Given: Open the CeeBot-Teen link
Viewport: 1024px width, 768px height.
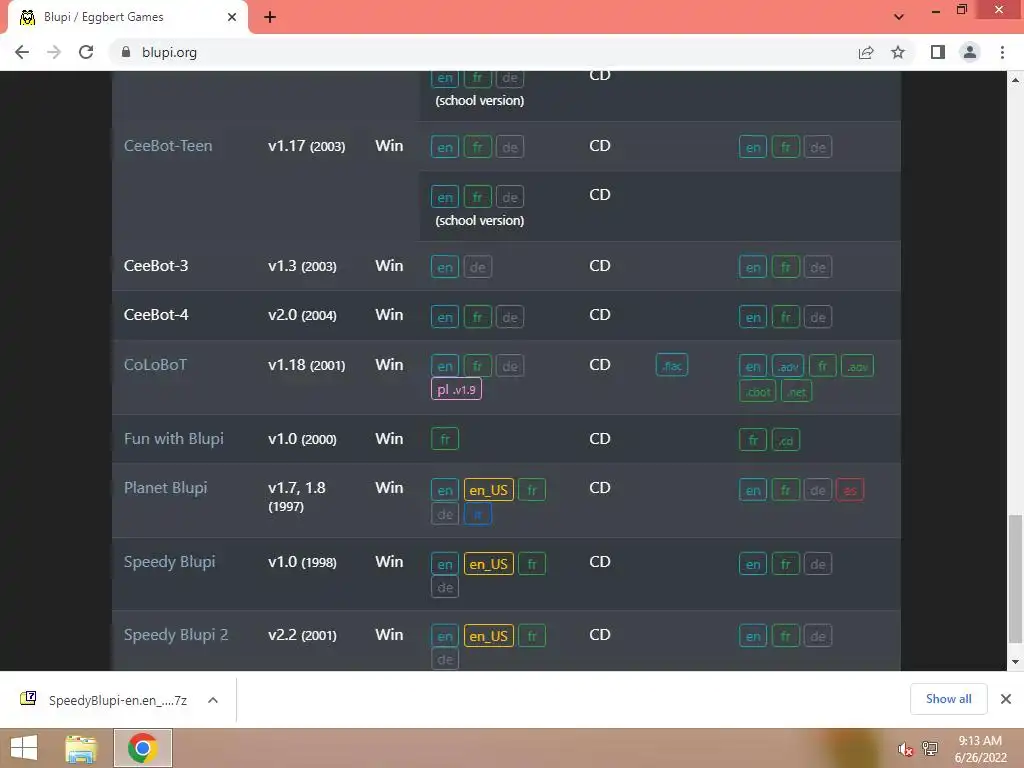Looking at the screenshot, I should click(168, 146).
